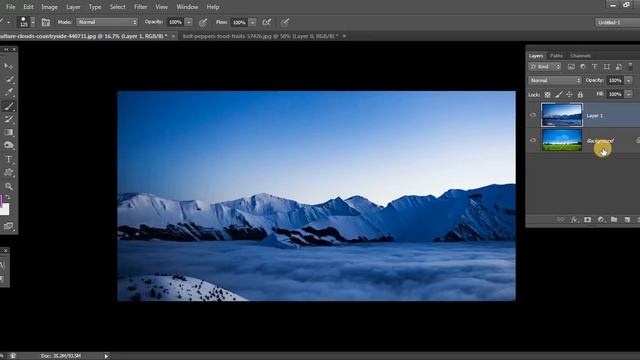
Task: Filter layers by pixel layer icon
Action: click(x=571, y=67)
